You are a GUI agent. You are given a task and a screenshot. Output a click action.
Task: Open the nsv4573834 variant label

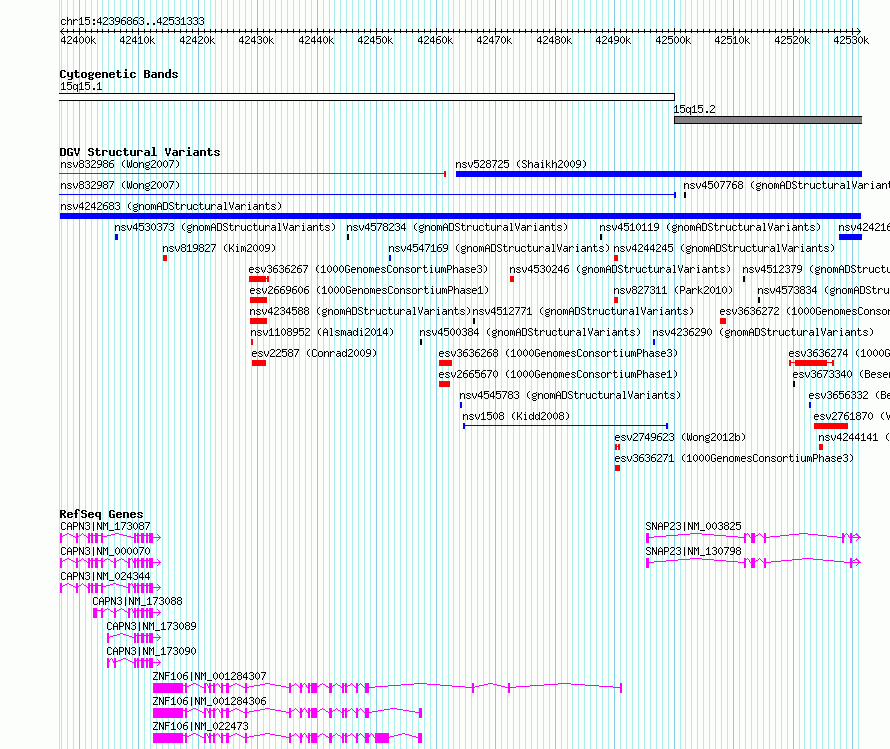pos(823,291)
